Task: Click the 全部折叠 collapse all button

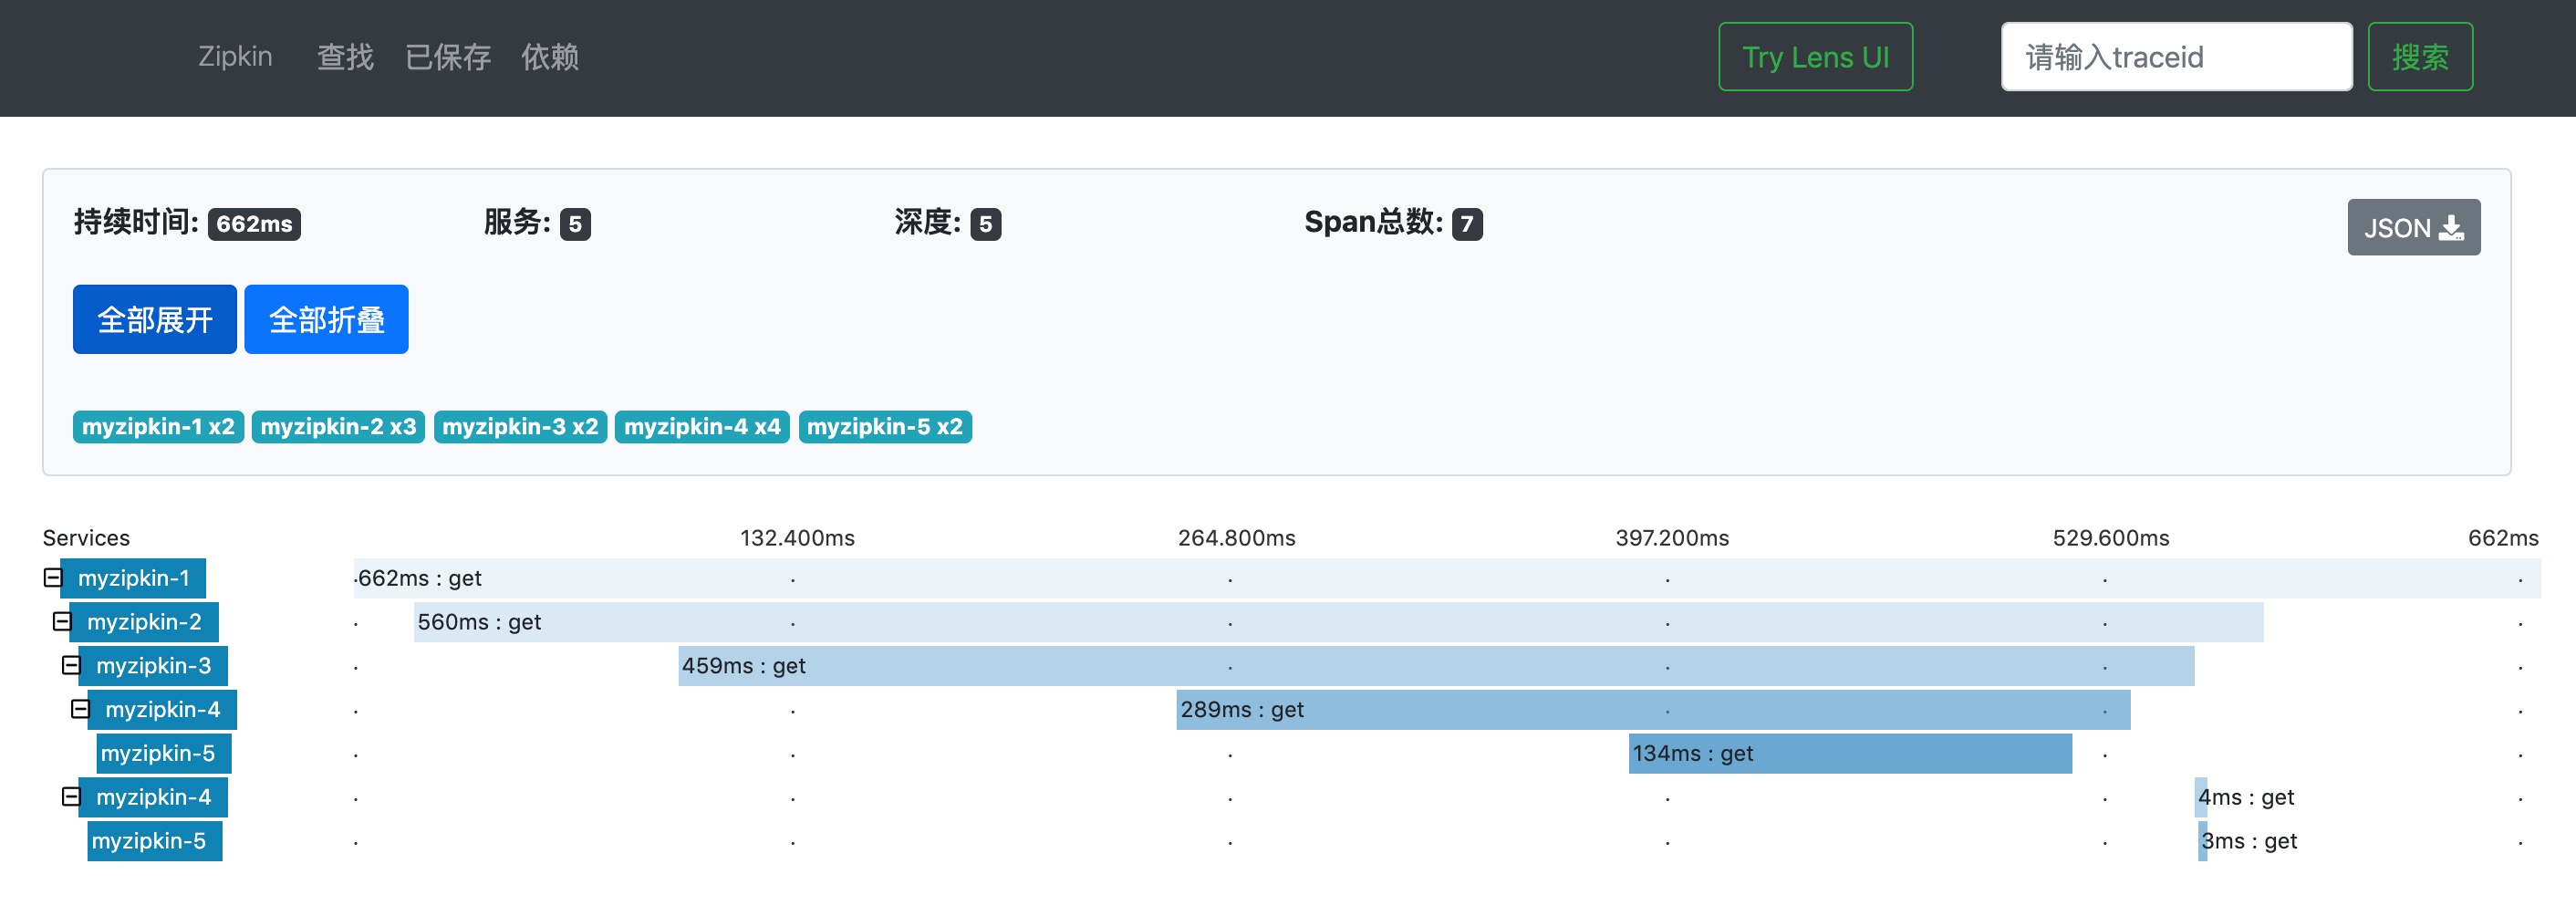Action: [x=326, y=320]
